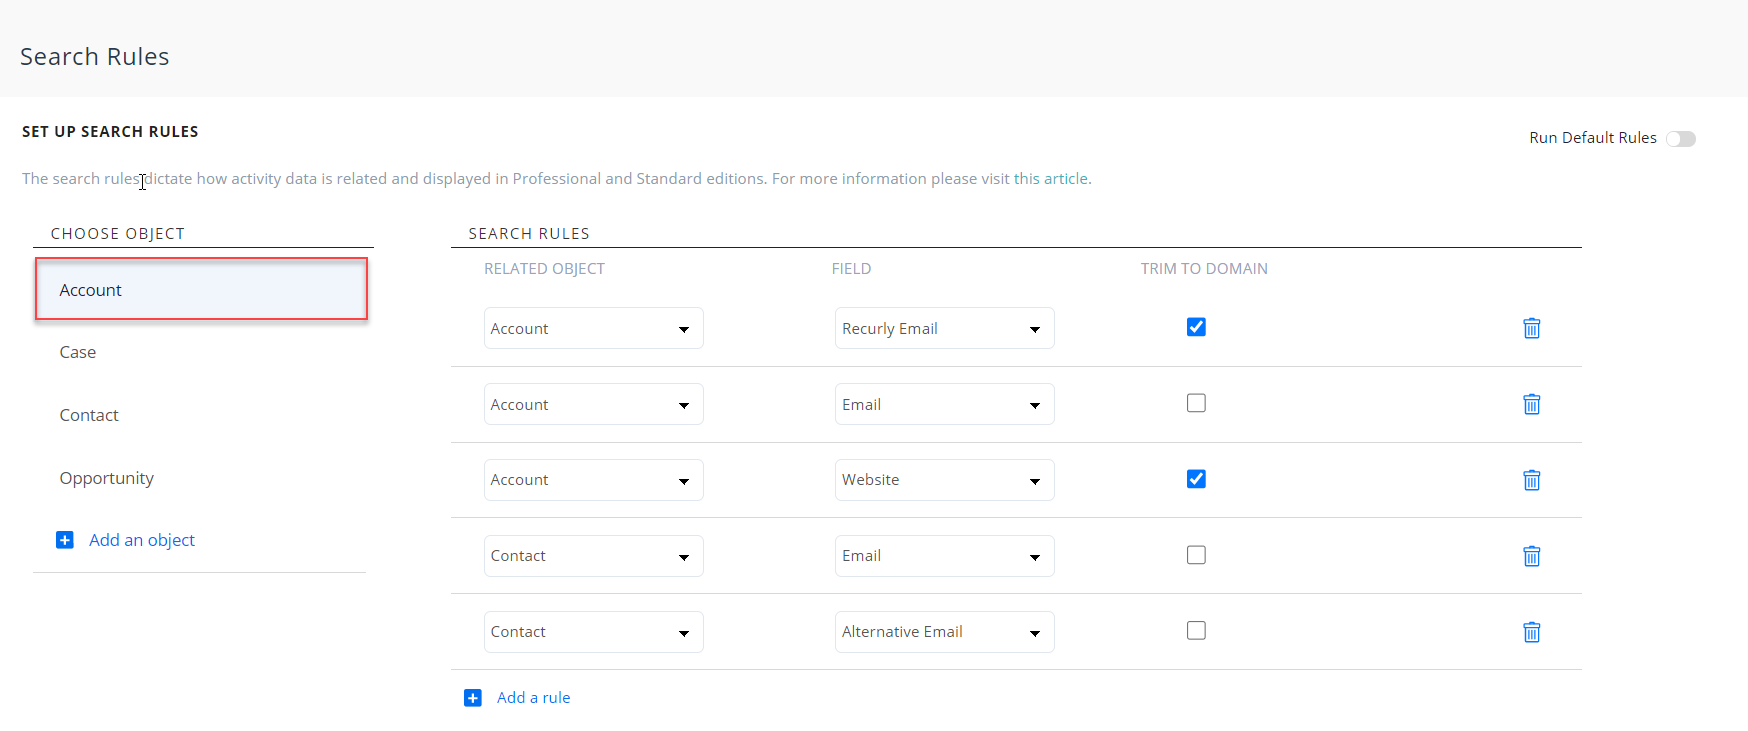
Task: Click the plus icon beside Add a rule
Action: coord(473,698)
